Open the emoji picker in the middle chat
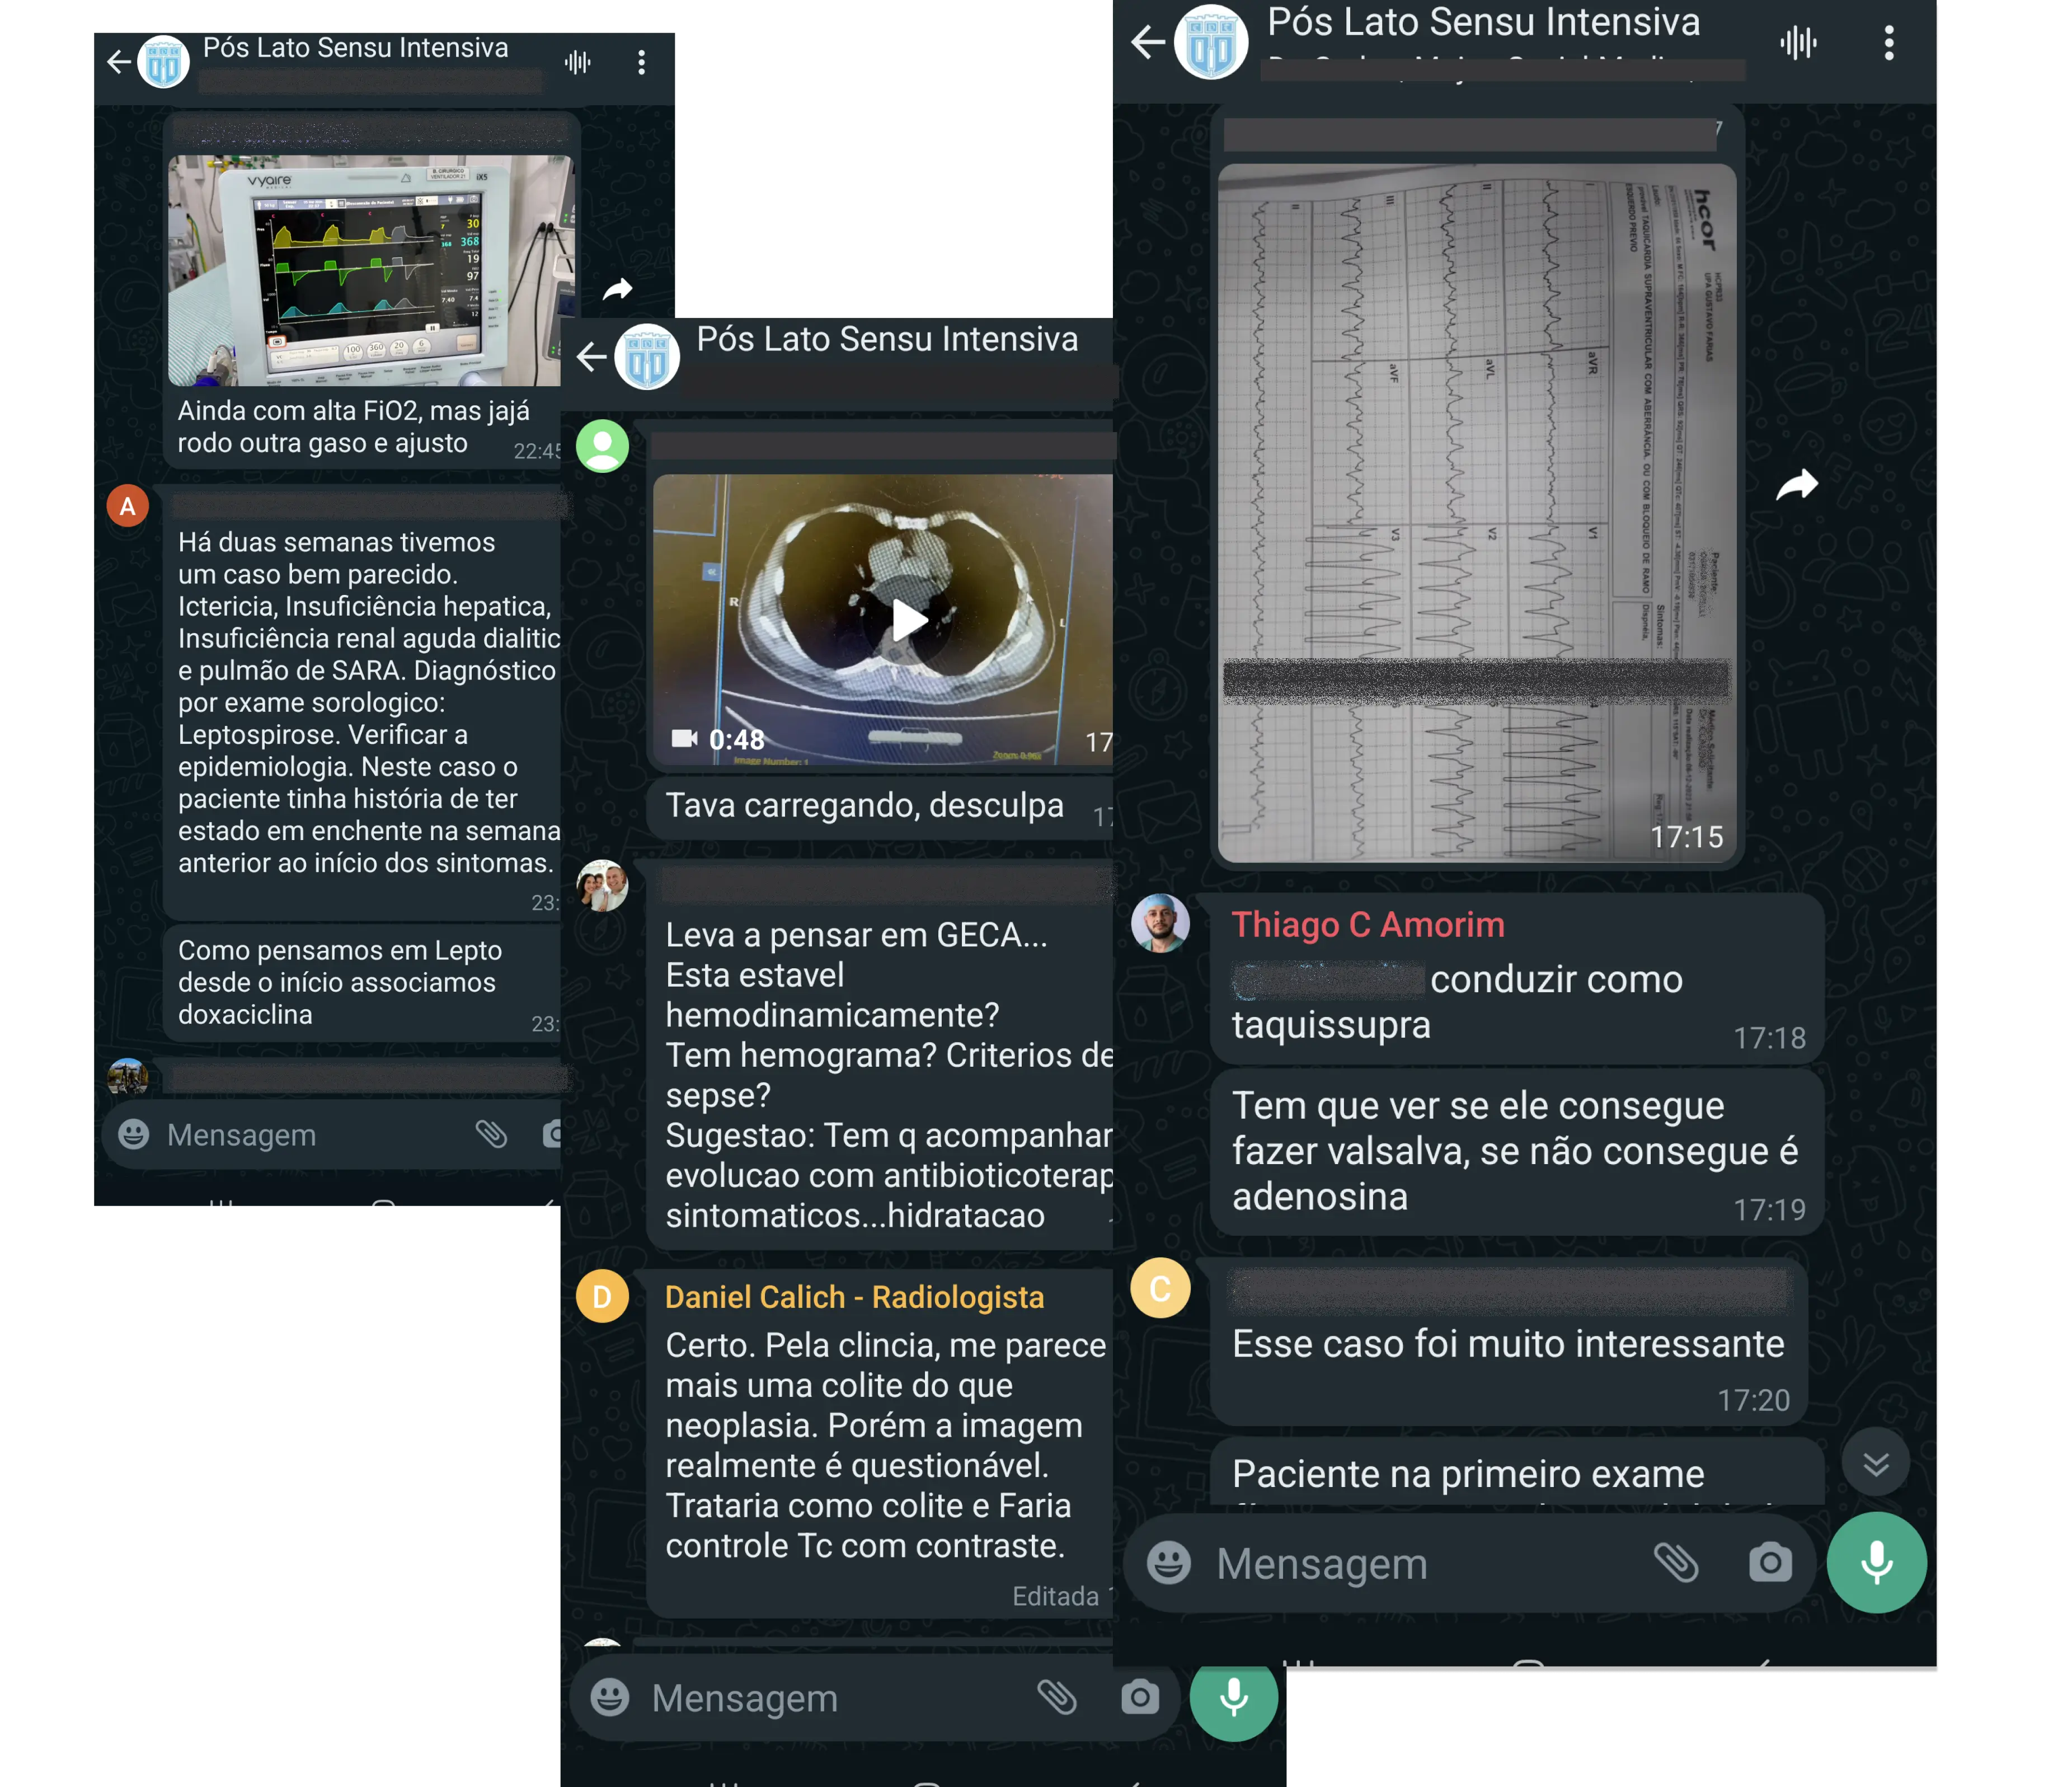This screenshot has height=1787, width=2072. point(610,1697)
